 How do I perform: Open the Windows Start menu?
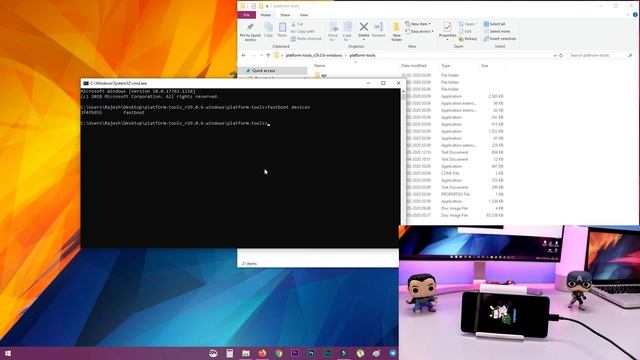tap(8, 353)
